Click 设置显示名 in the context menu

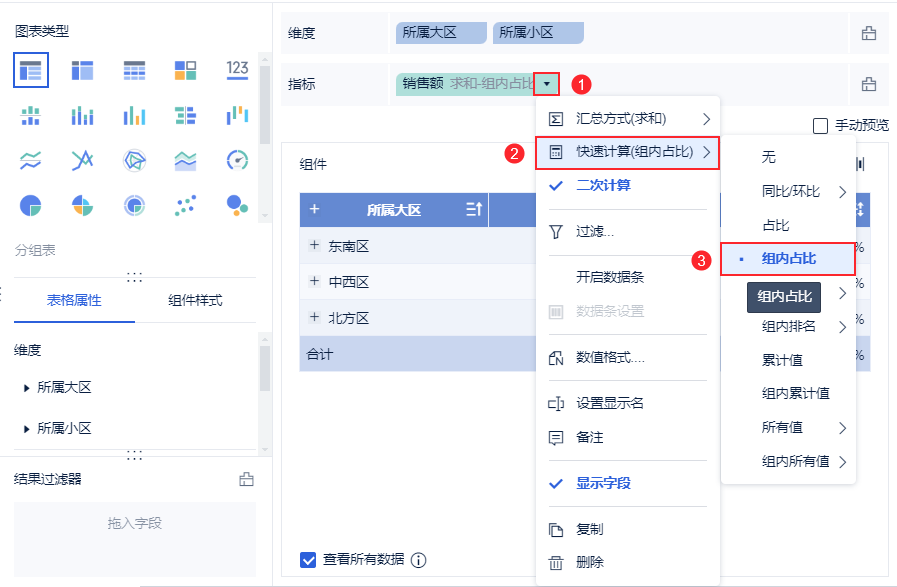click(x=610, y=404)
